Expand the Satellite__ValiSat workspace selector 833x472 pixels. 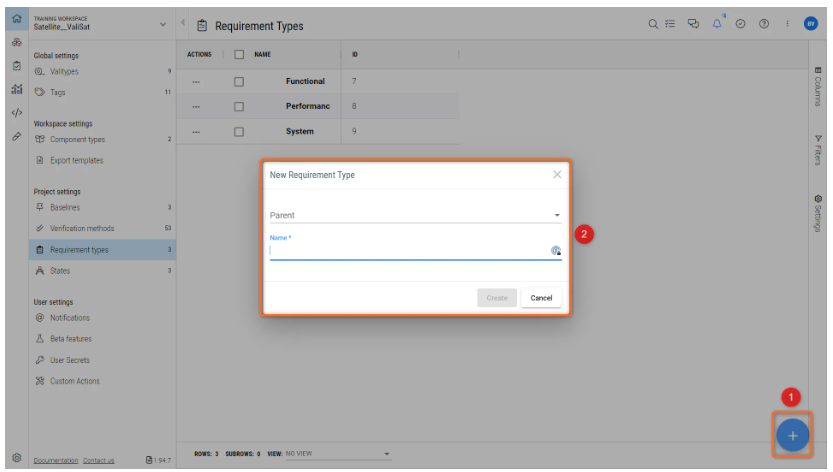tap(163, 25)
